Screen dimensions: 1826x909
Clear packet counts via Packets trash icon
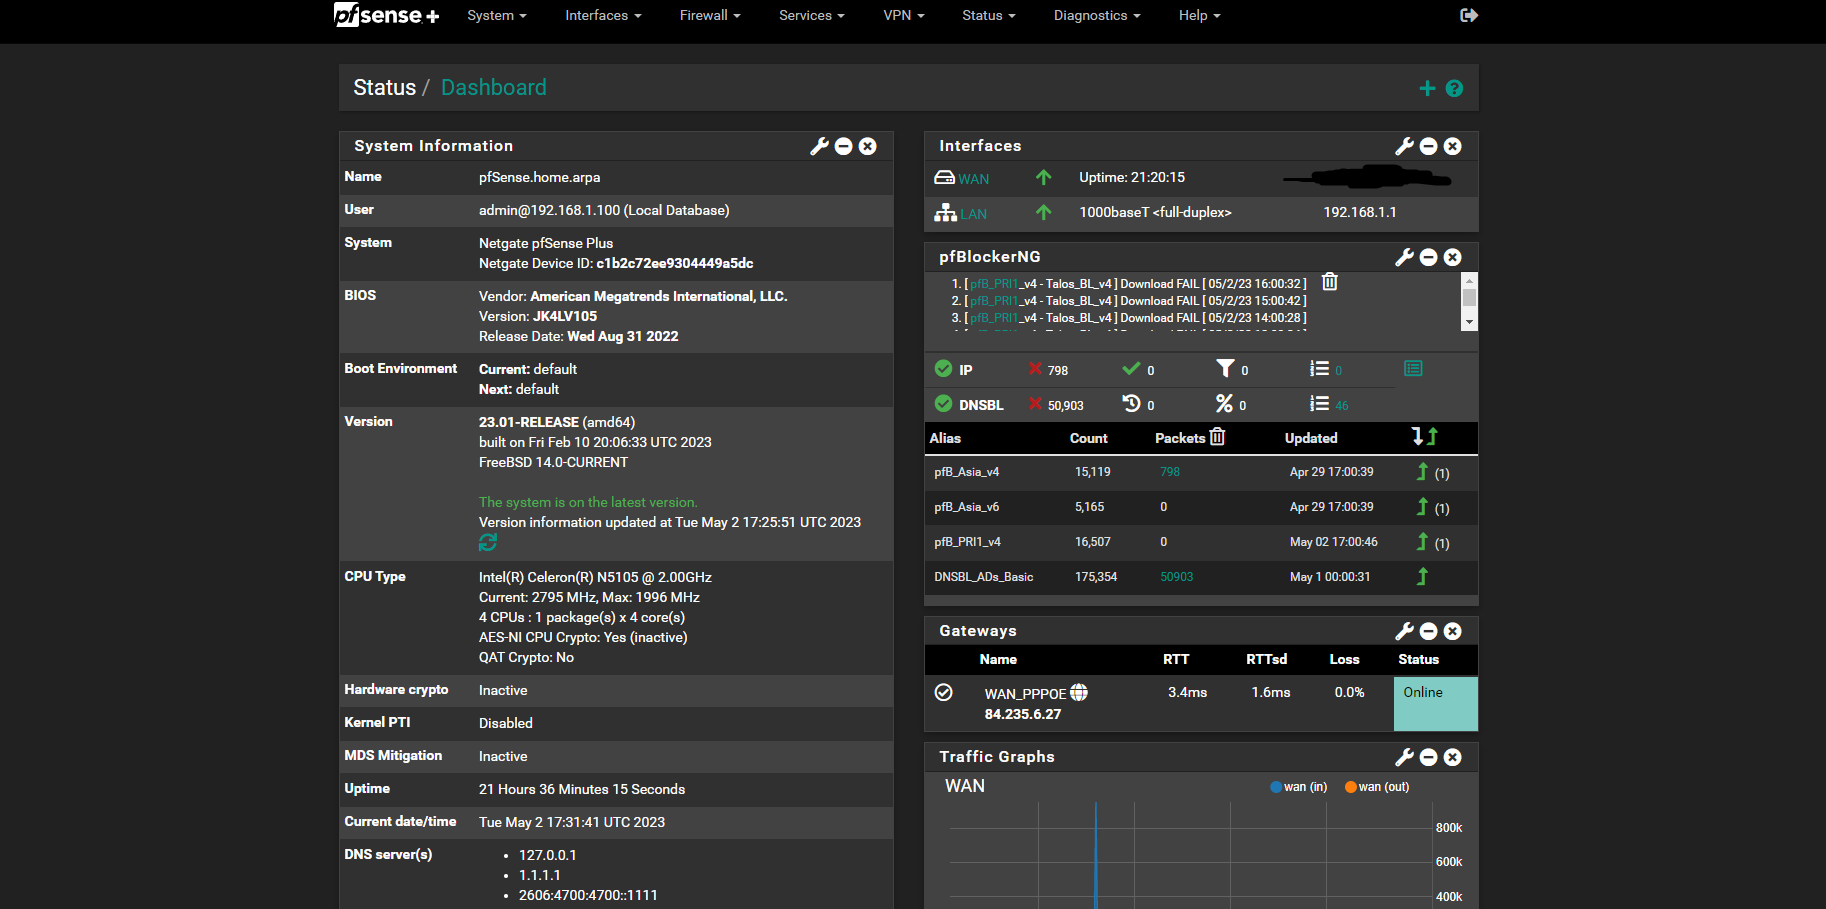pyautogui.click(x=1217, y=437)
